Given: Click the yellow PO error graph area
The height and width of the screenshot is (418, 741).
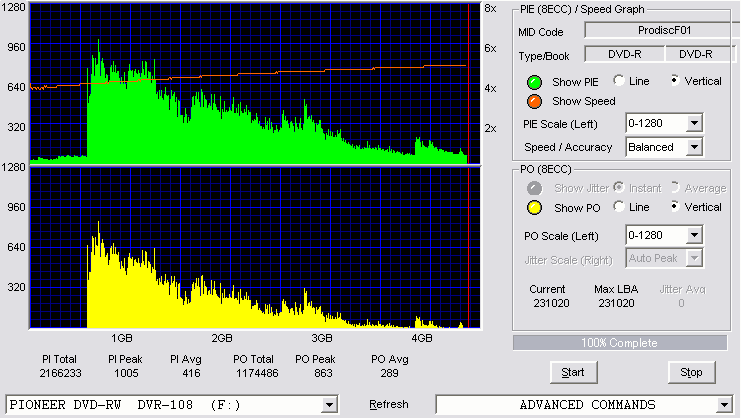Looking at the screenshot, I should click(x=255, y=247).
